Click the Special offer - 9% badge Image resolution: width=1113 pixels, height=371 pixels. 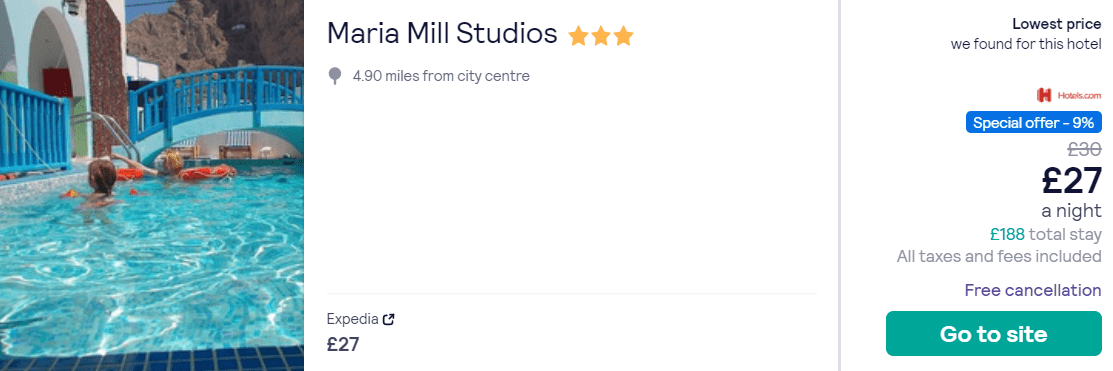pos(1034,122)
